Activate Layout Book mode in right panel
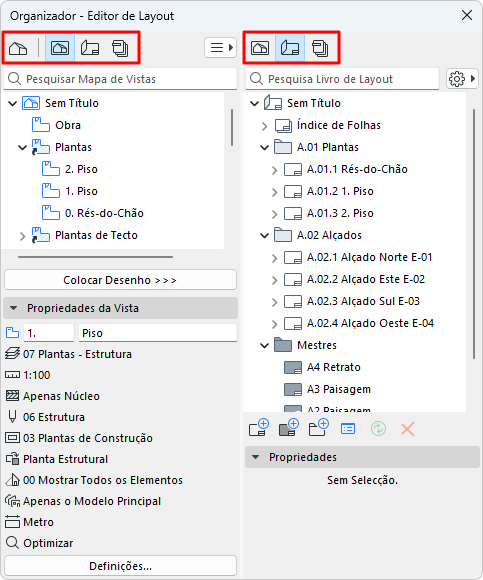 pos(290,48)
